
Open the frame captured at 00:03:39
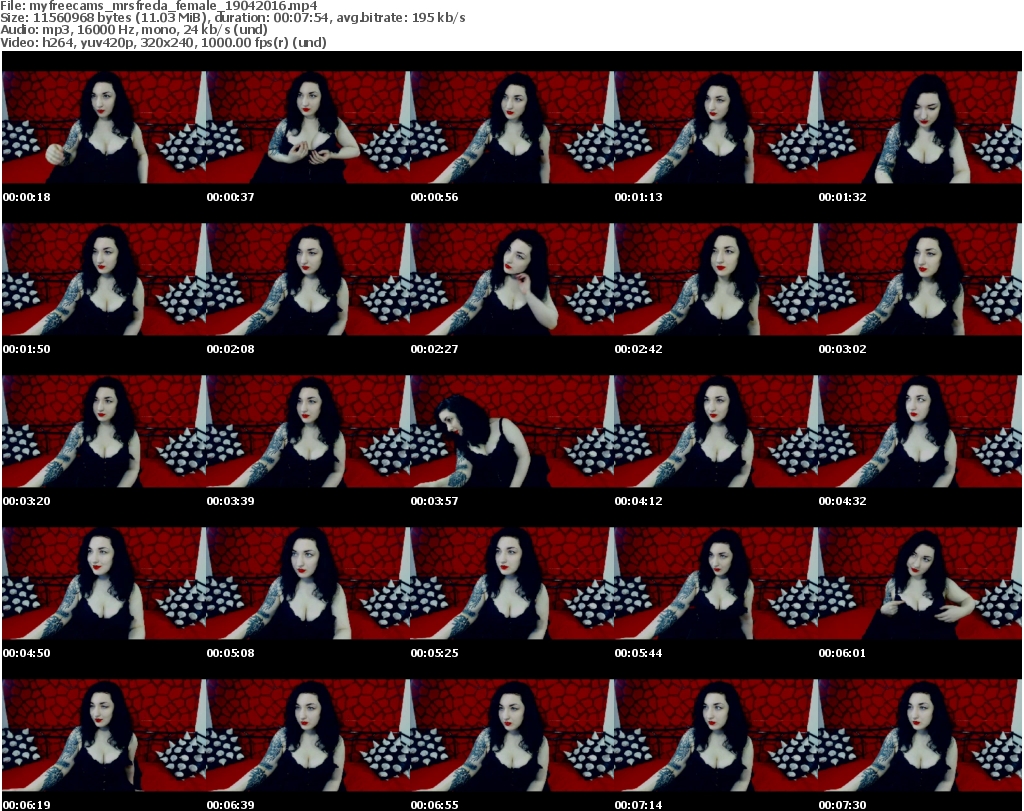pos(308,431)
